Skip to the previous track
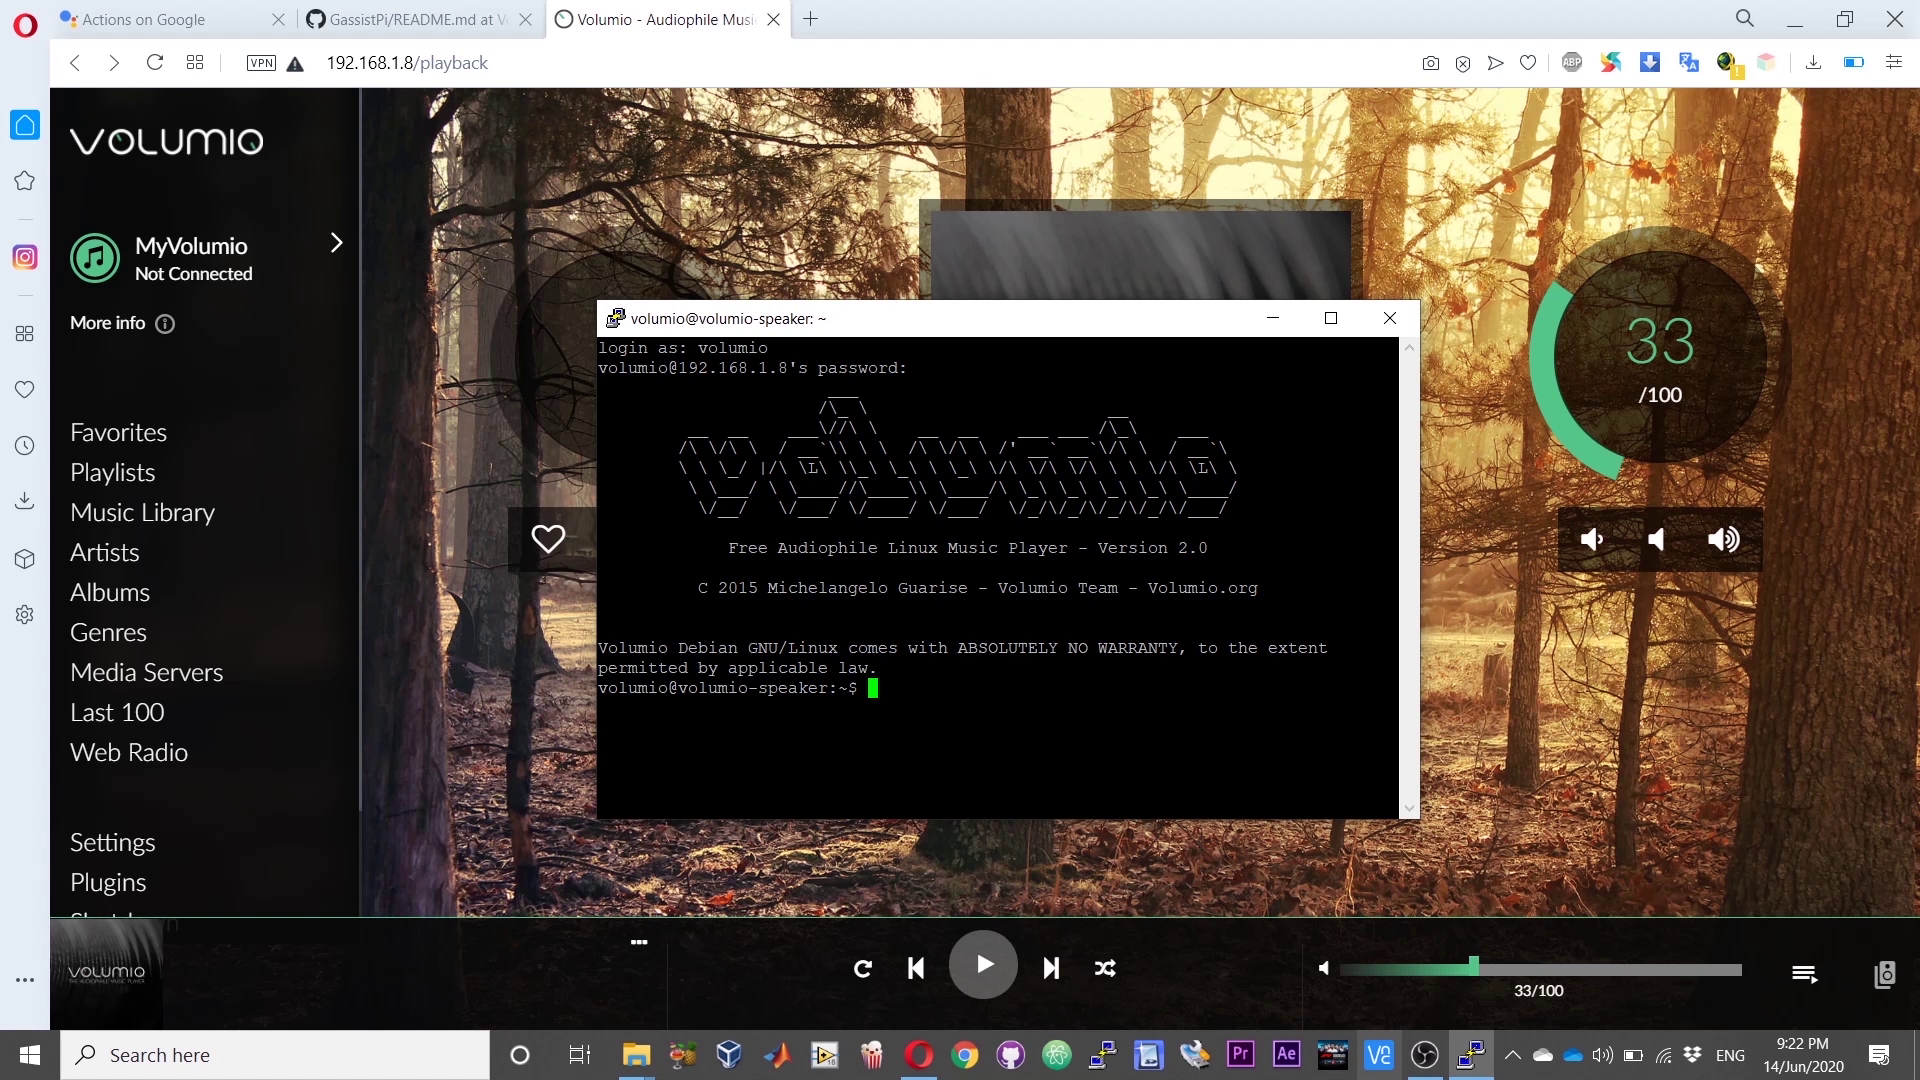Viewport: 1920px width, 1080px height. [x=915, y=968]
